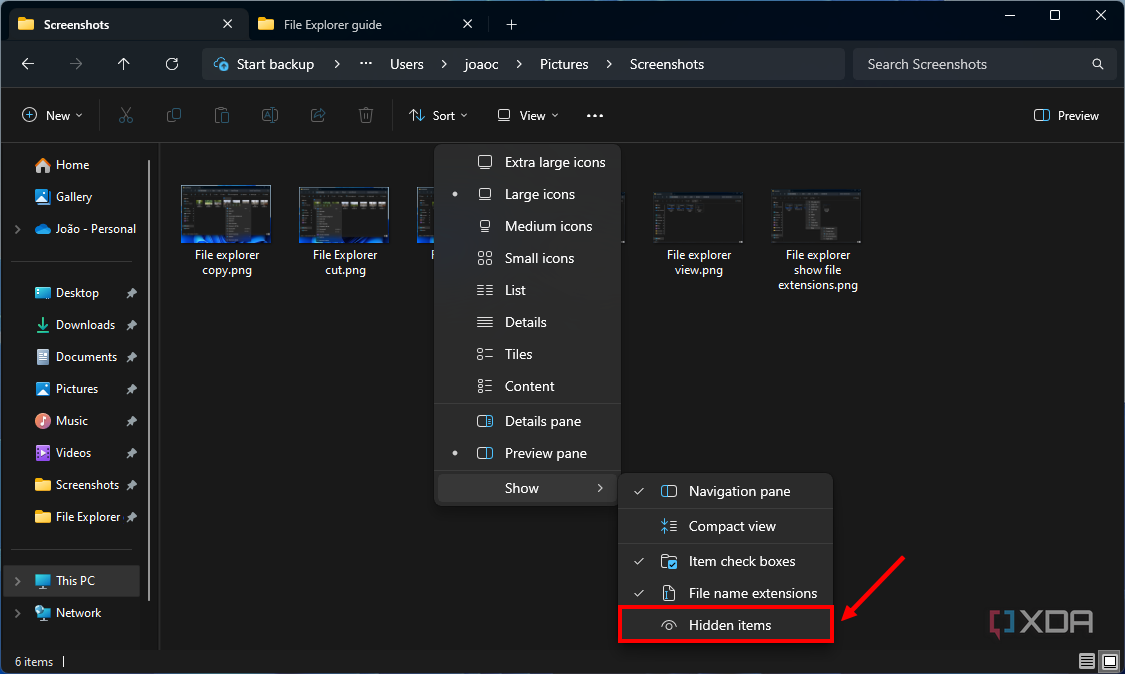Open the See more ellipsis menu
Screen dimensions: 1125x674
(594, 115)
